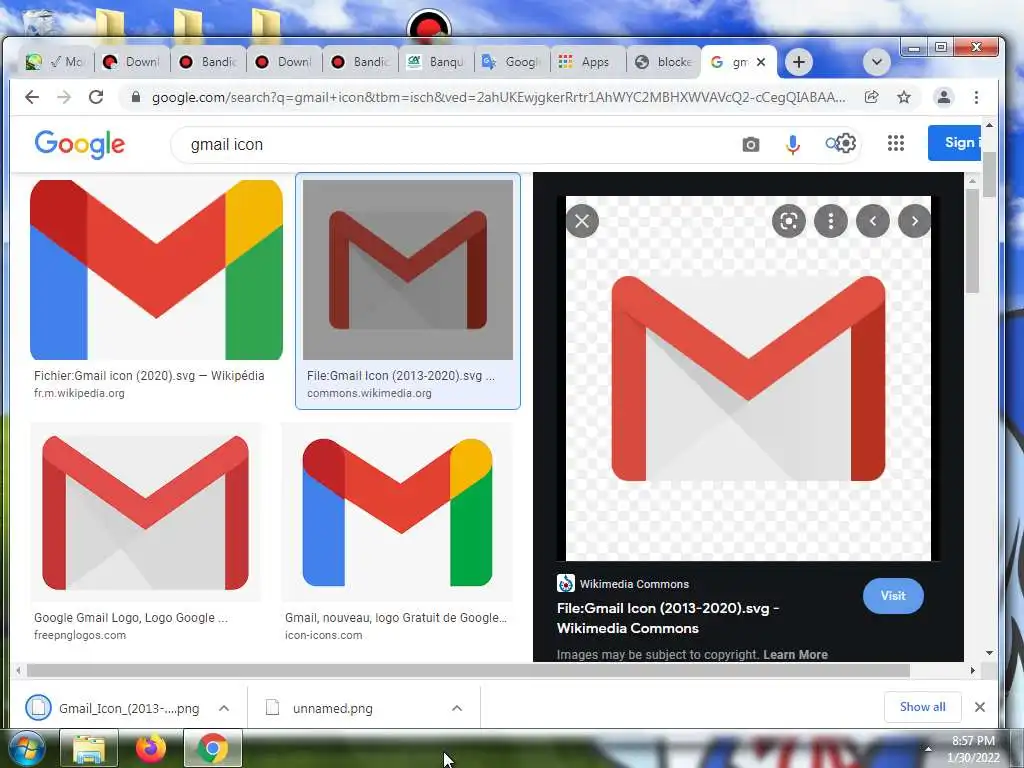Screen dimensions: 1024x768
Task: Launch Firefox from the taskbar
Action: pyautogui.click(x=150, y=748)
